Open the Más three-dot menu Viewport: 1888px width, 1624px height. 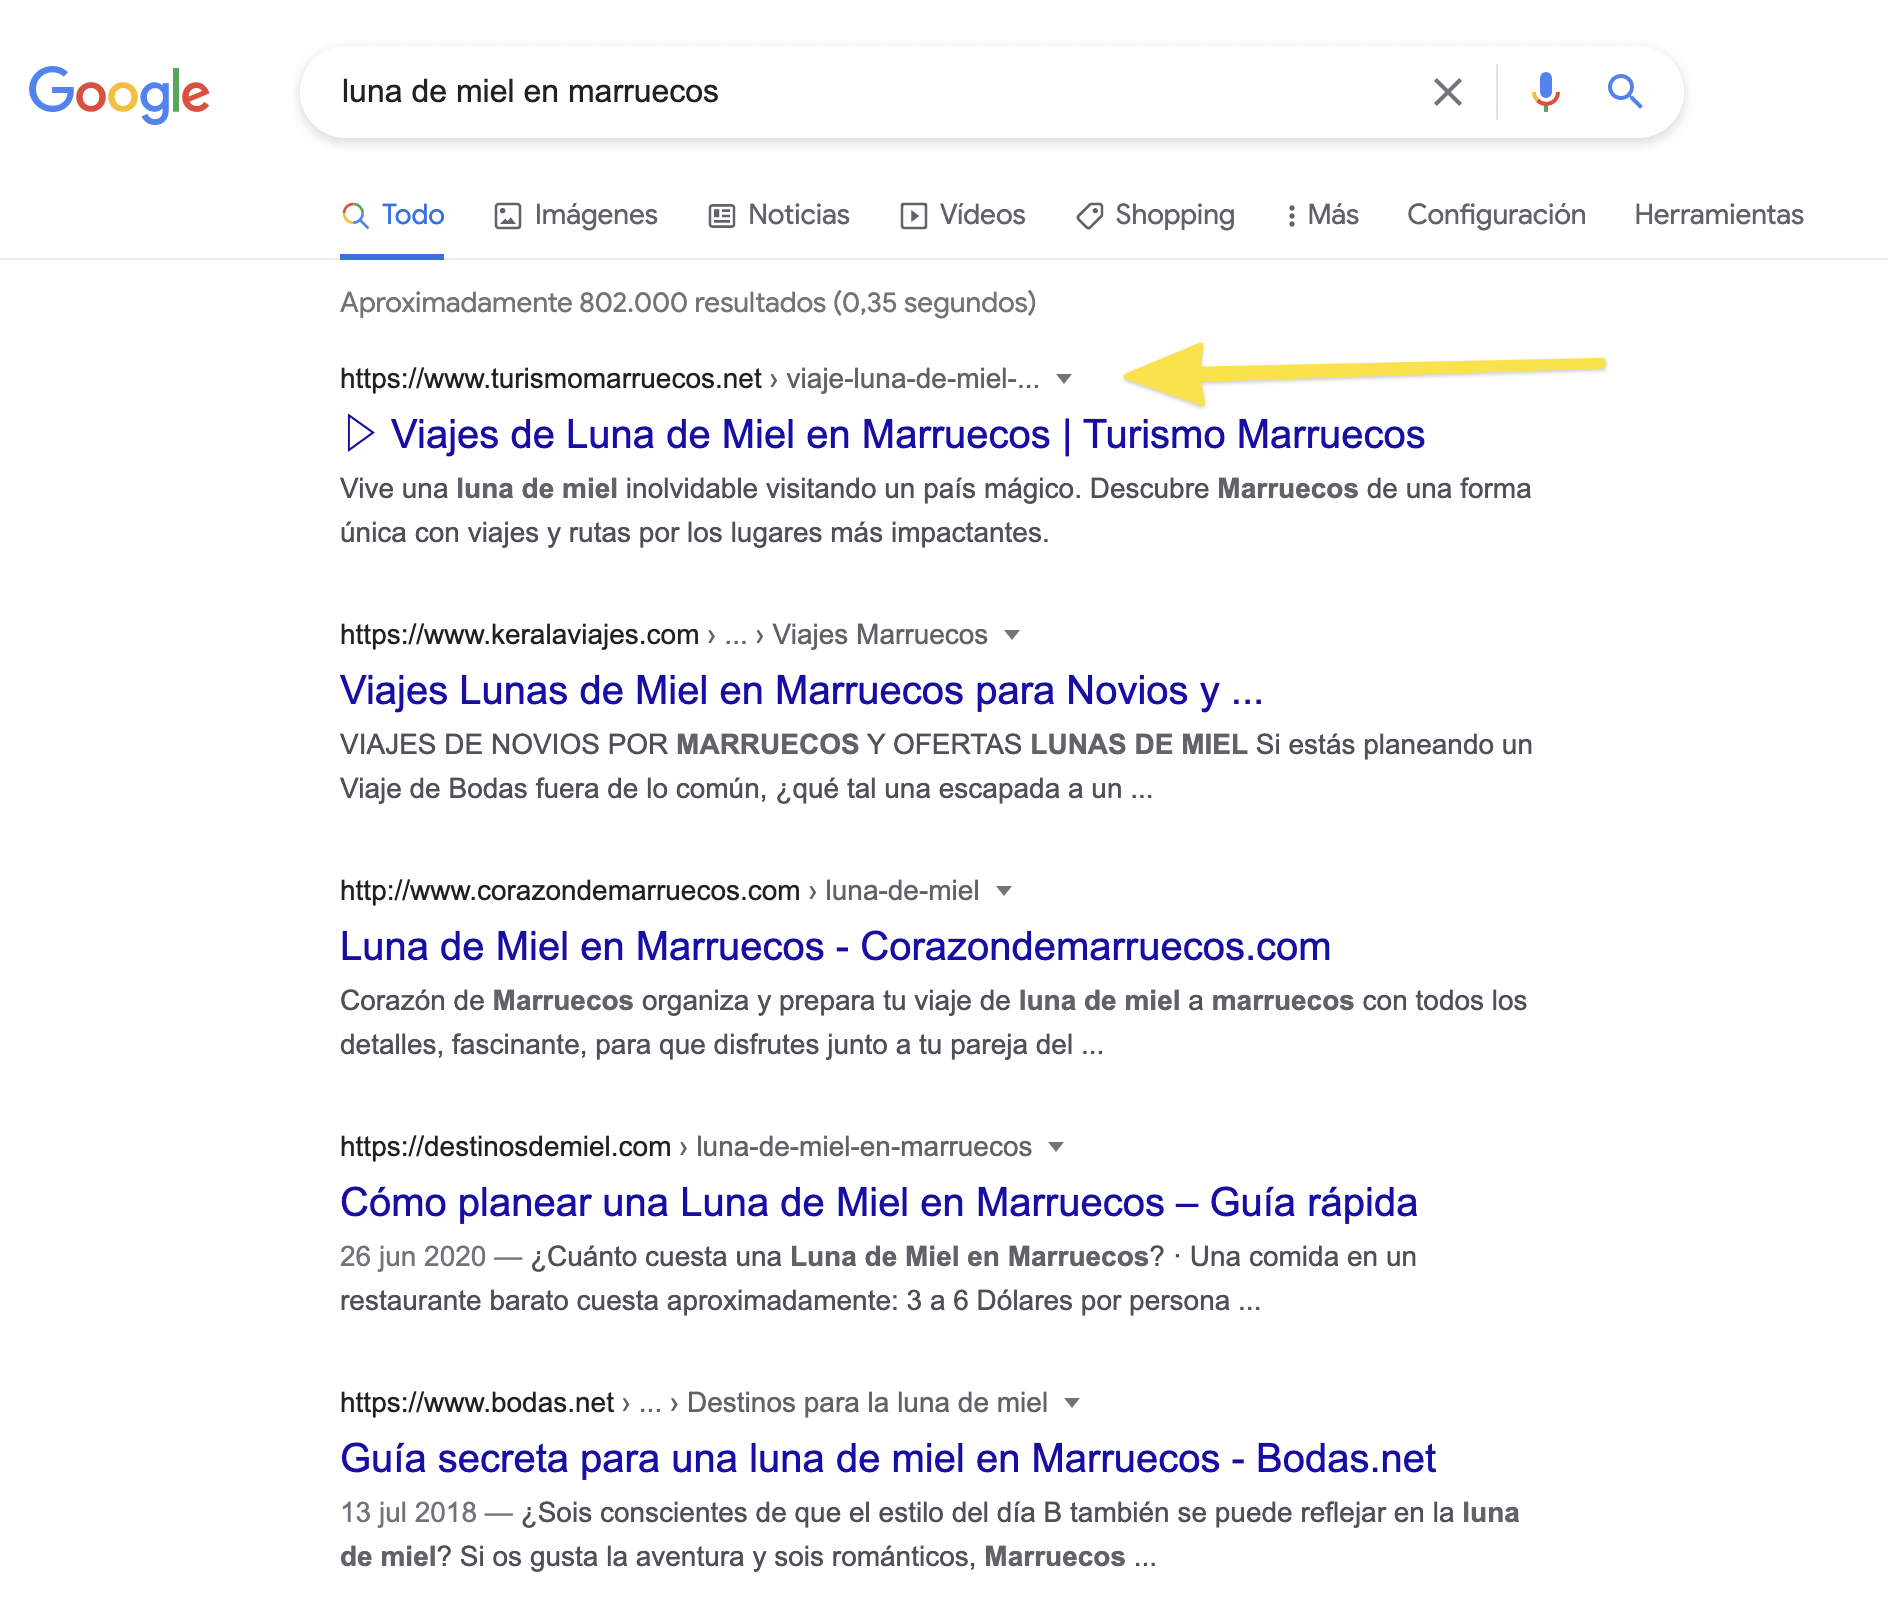click(1322, 215)
